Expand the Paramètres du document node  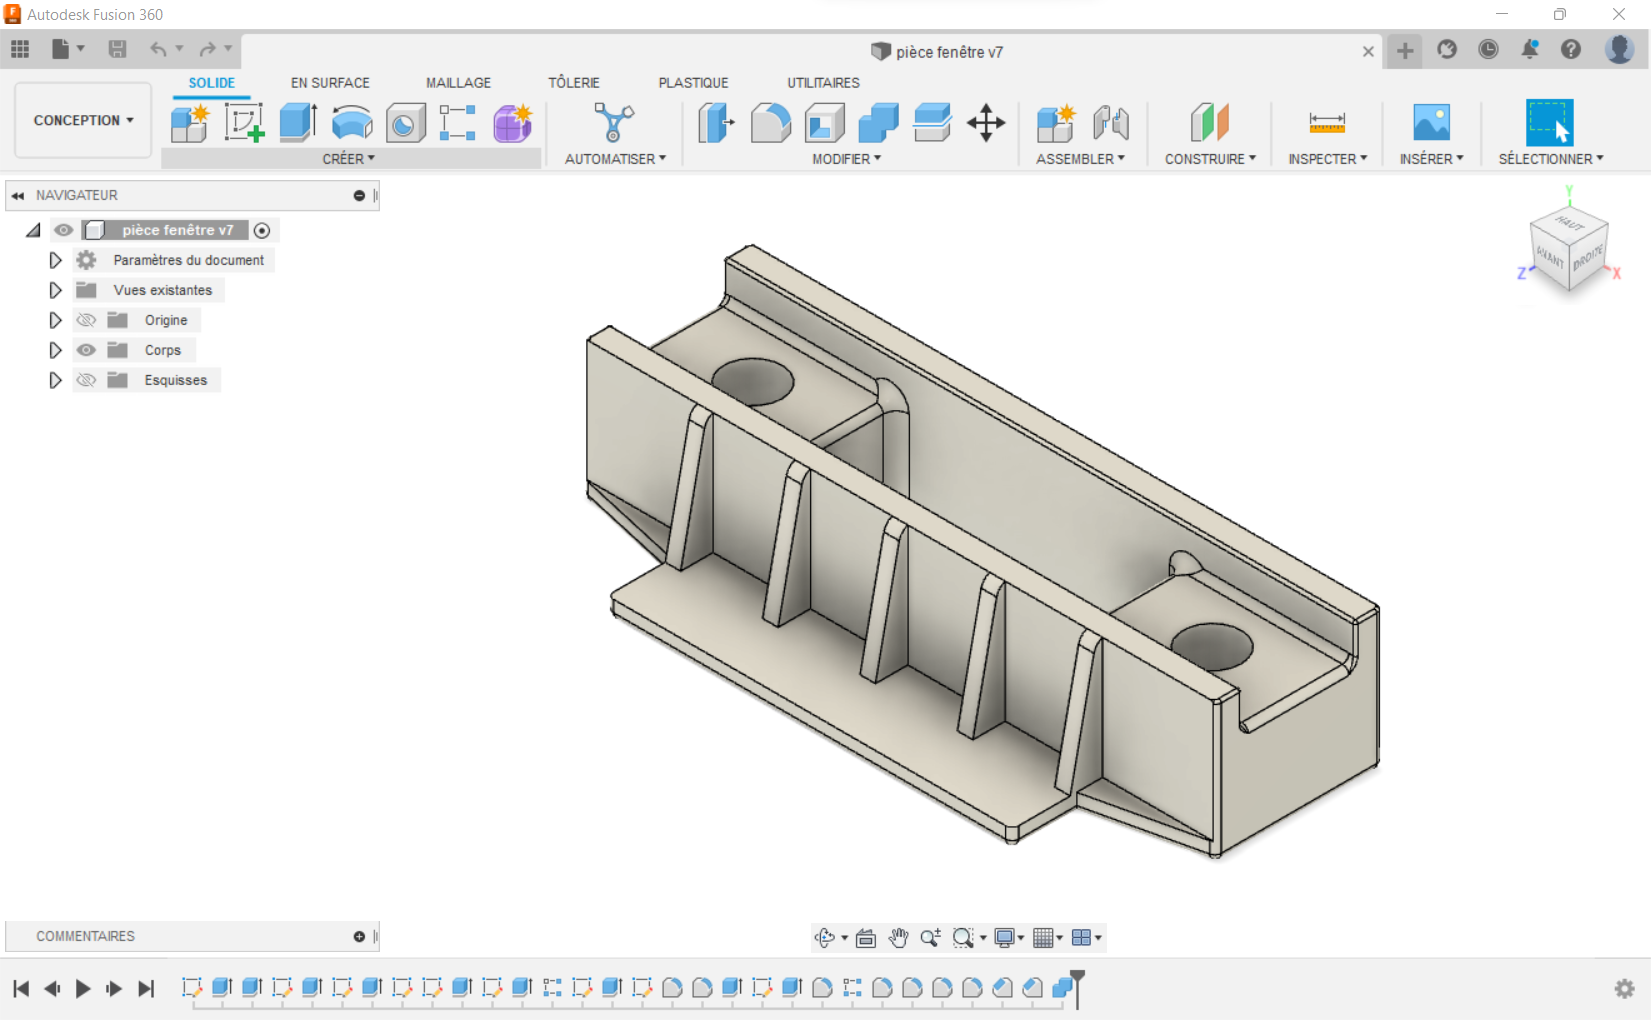point(55,260)
